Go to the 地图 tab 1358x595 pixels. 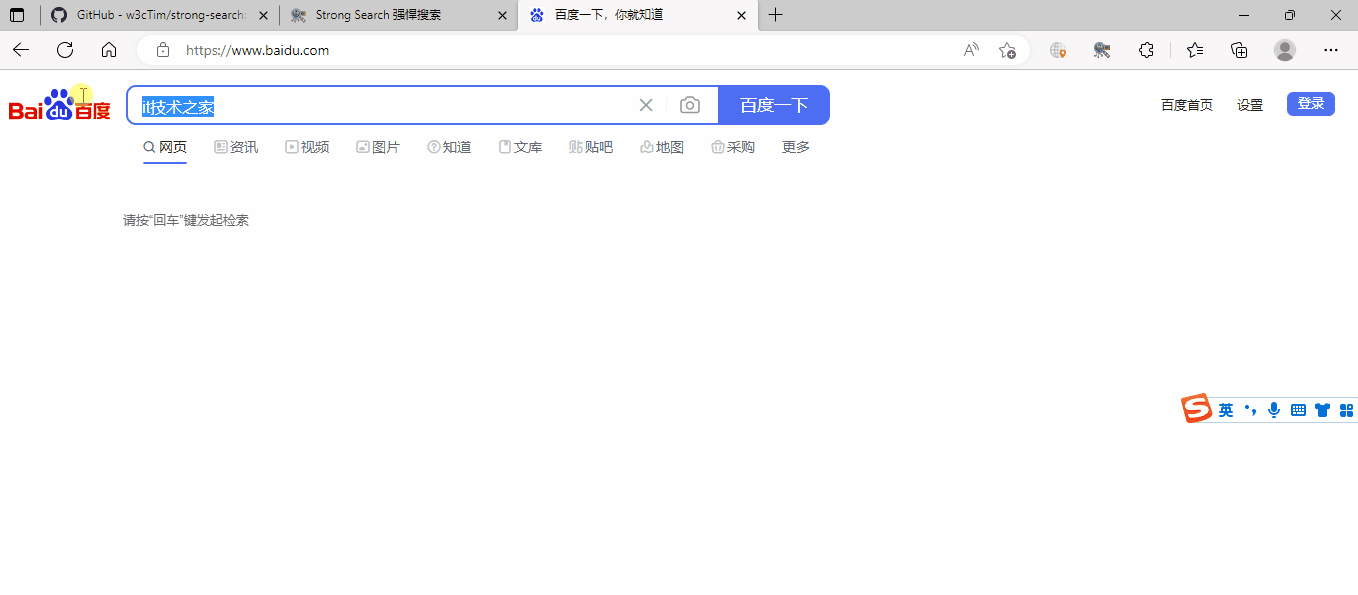pyautogui.click(x=662, y=147)
